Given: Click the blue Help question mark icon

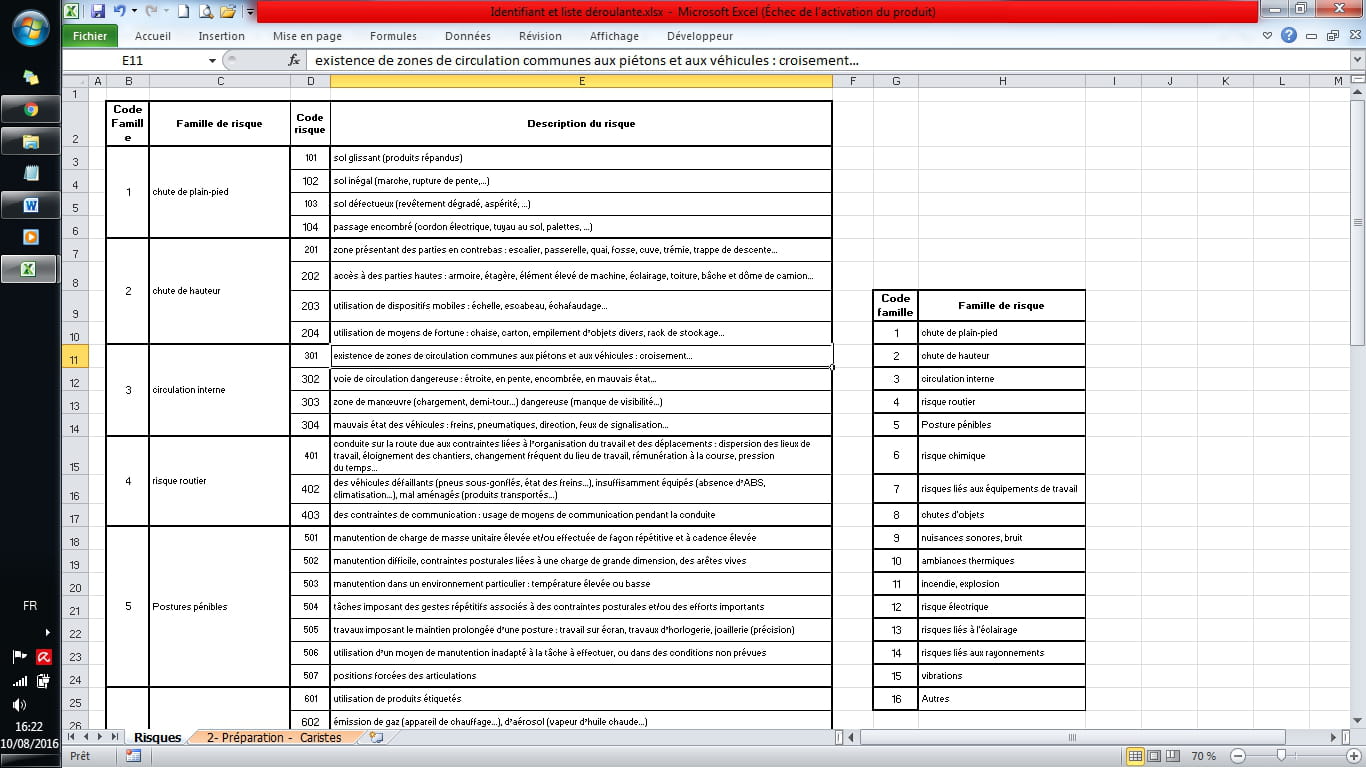Looking at the screenshot, I should click(x=1289, y=36).
